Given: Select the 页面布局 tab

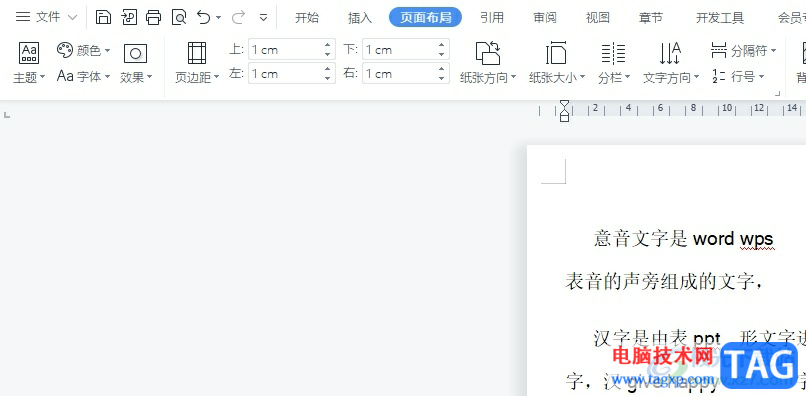Looking at the screenshot, I should (x=426, y=17).
